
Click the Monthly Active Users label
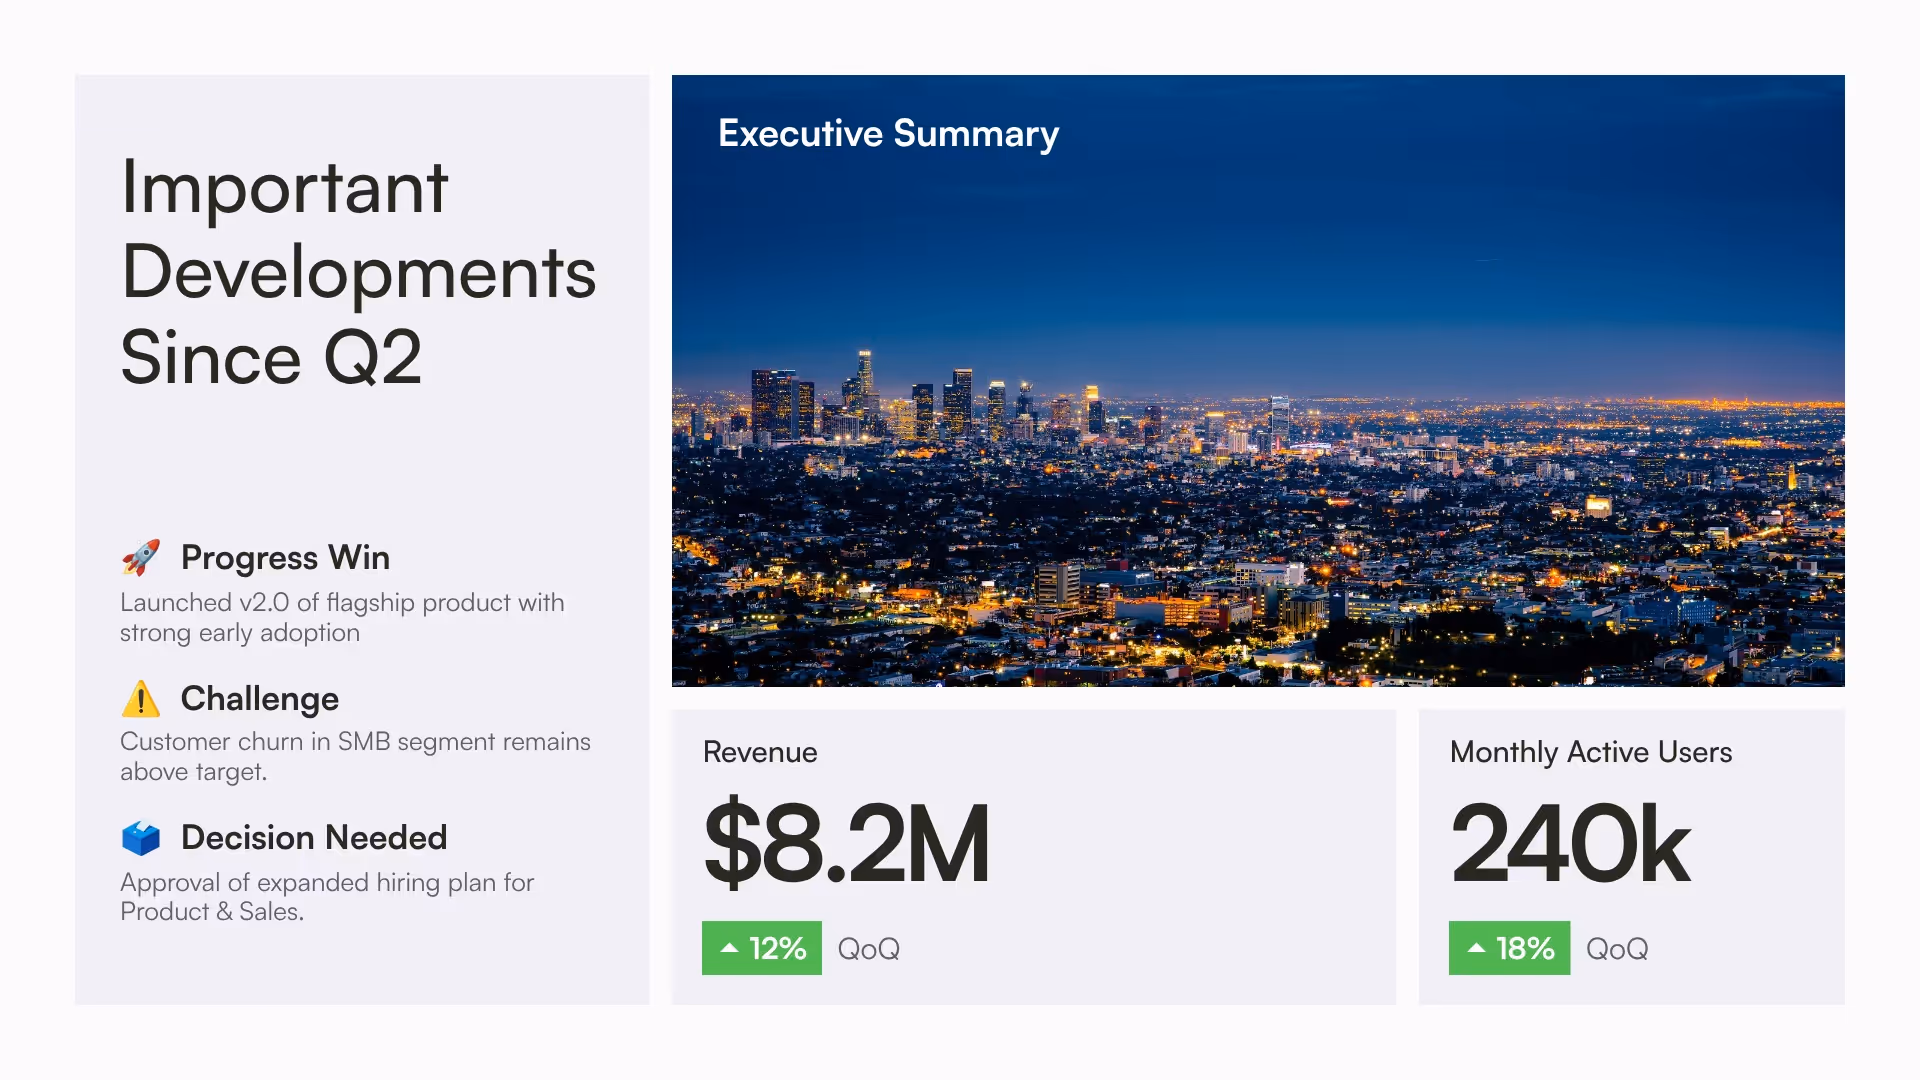pos(1591,752)
